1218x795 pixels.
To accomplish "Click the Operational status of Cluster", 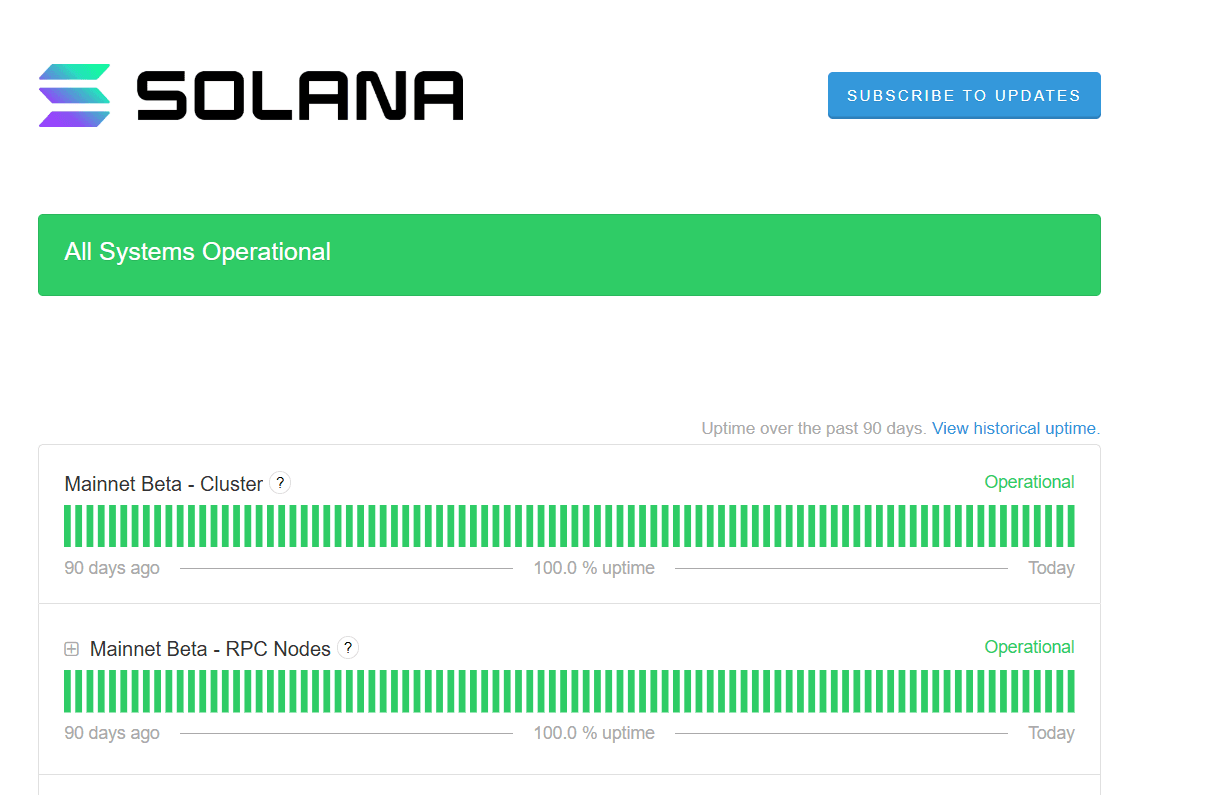I will click(1029, 482).
